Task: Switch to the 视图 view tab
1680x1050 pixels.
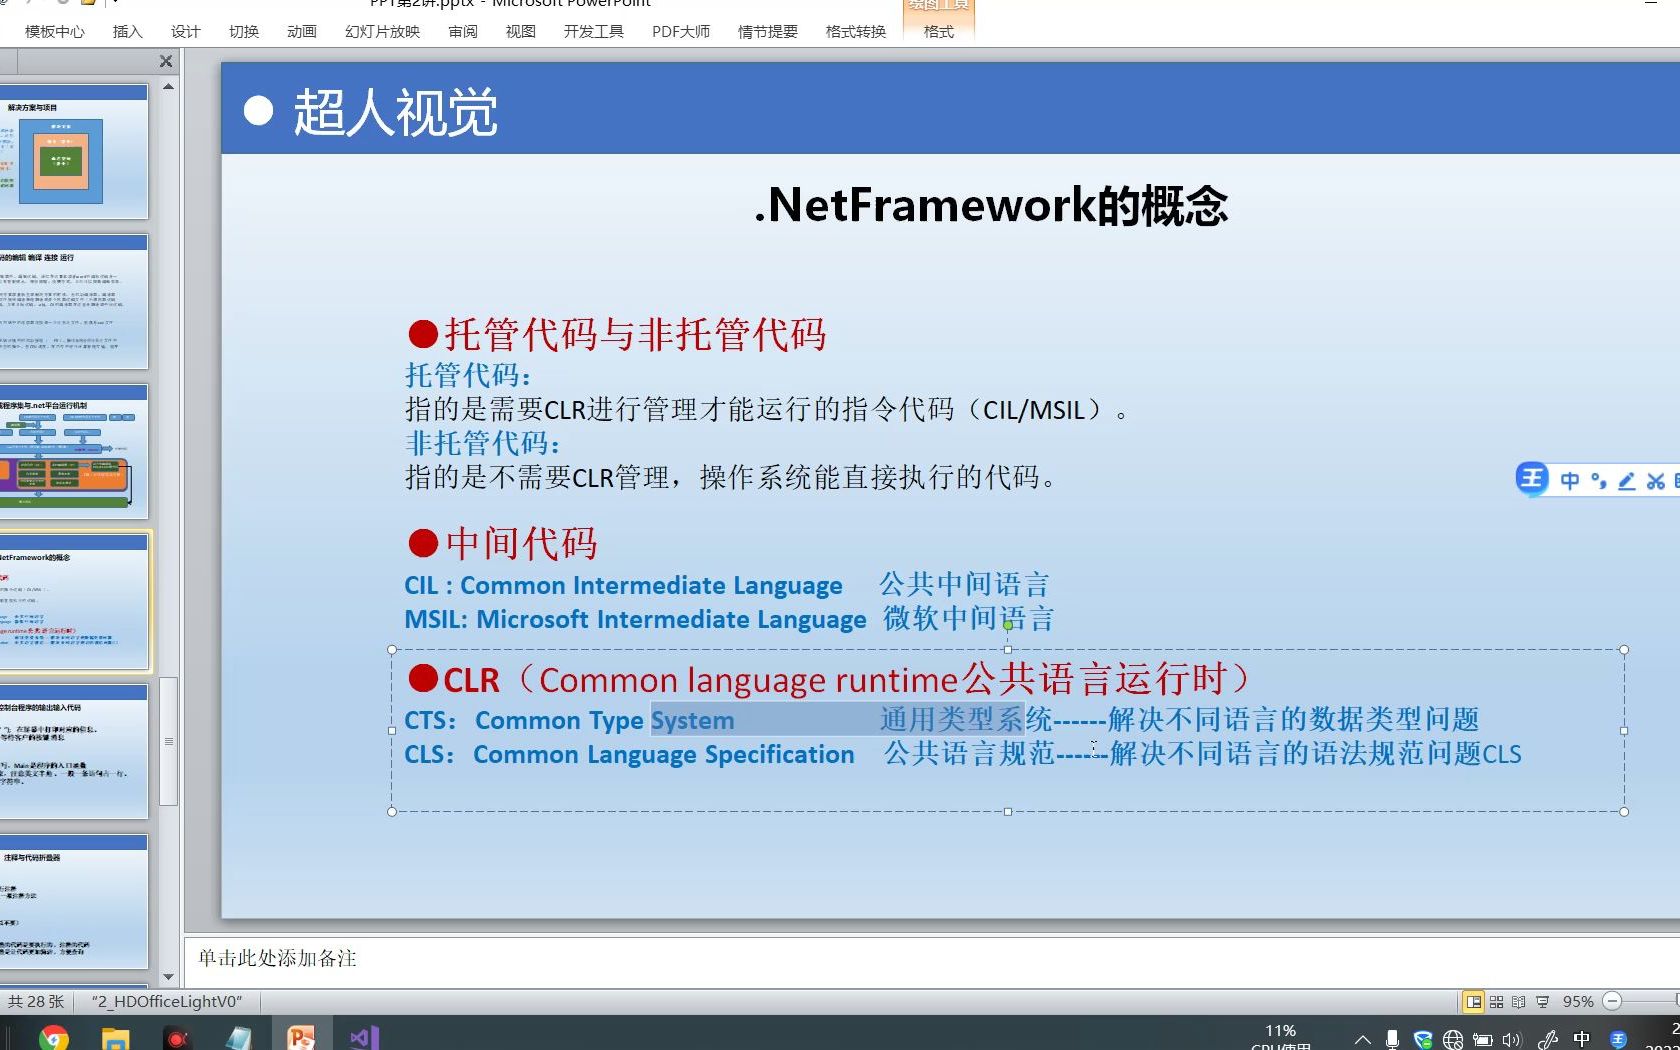Action: [520, 32]
